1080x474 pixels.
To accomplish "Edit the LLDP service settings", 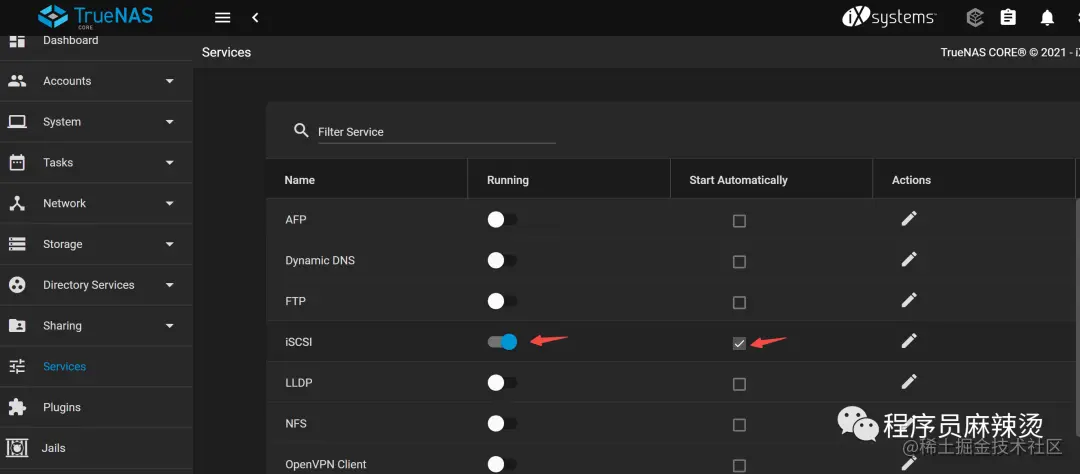I will 909,382.
